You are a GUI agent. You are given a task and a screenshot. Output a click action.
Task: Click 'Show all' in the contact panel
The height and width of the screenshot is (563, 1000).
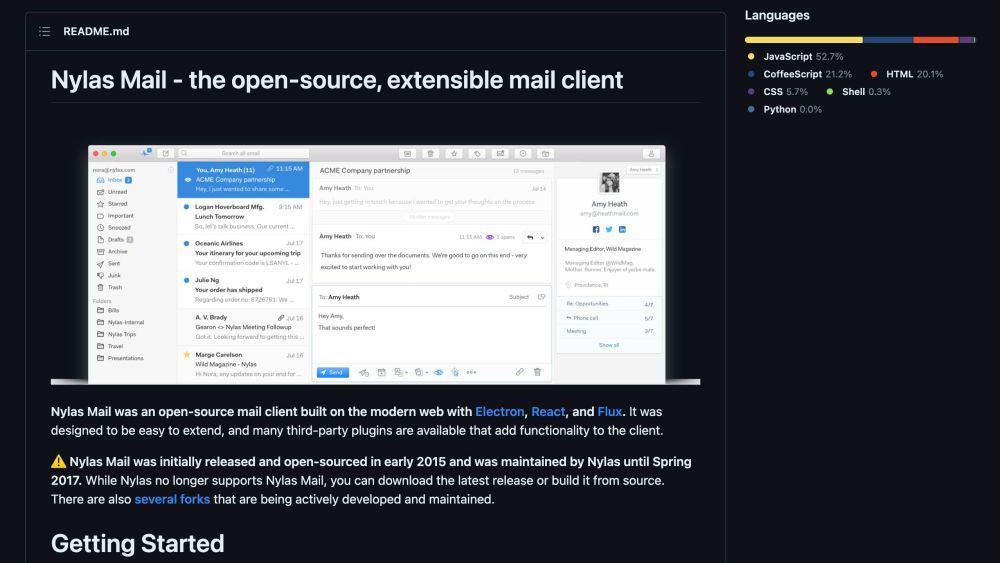click(609, 345)
